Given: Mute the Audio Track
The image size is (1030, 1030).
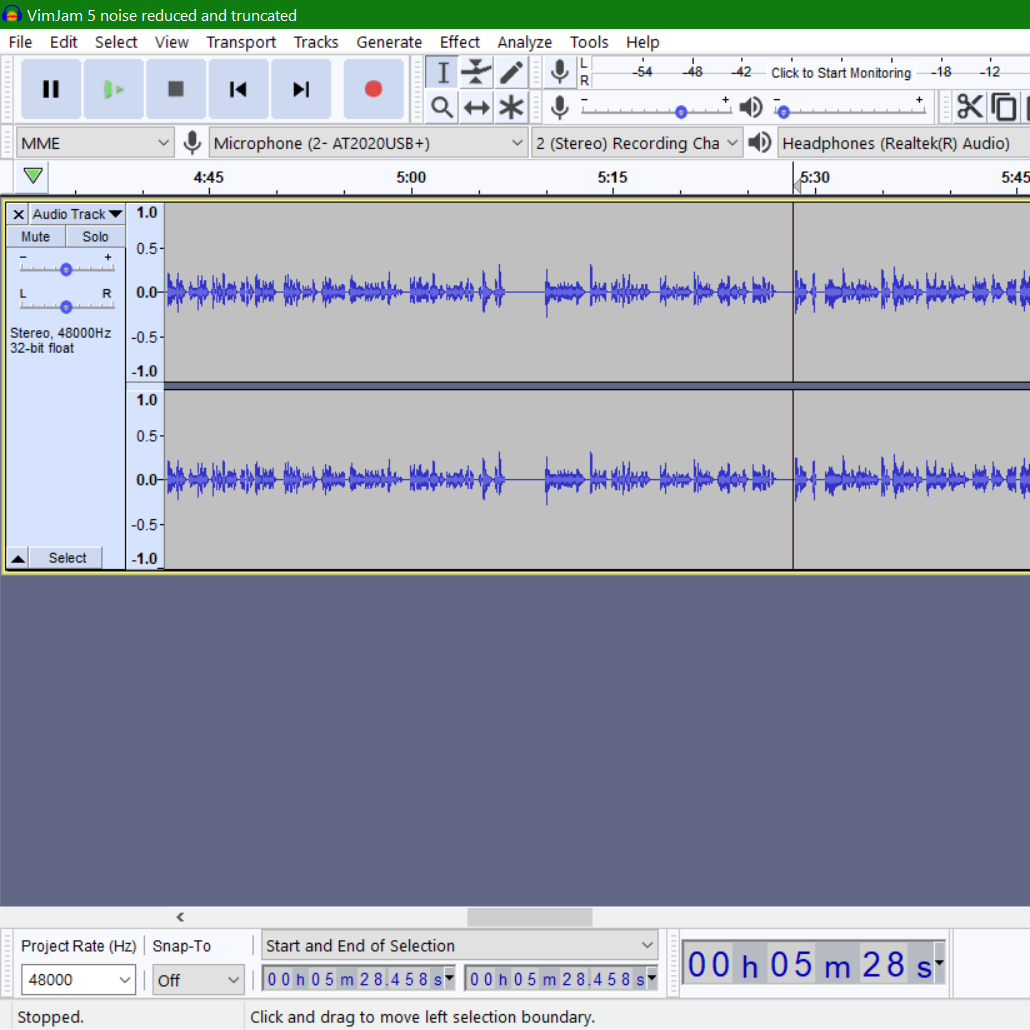Looking at the screenshot, I should 35,236.
